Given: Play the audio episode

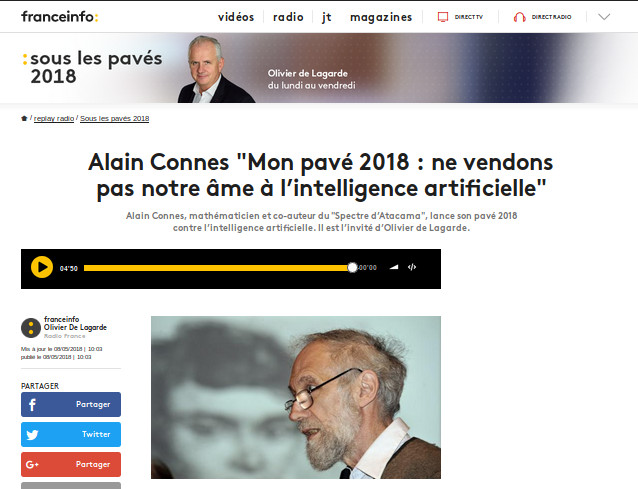Looking at the screenshot, I should coord(42,267).
